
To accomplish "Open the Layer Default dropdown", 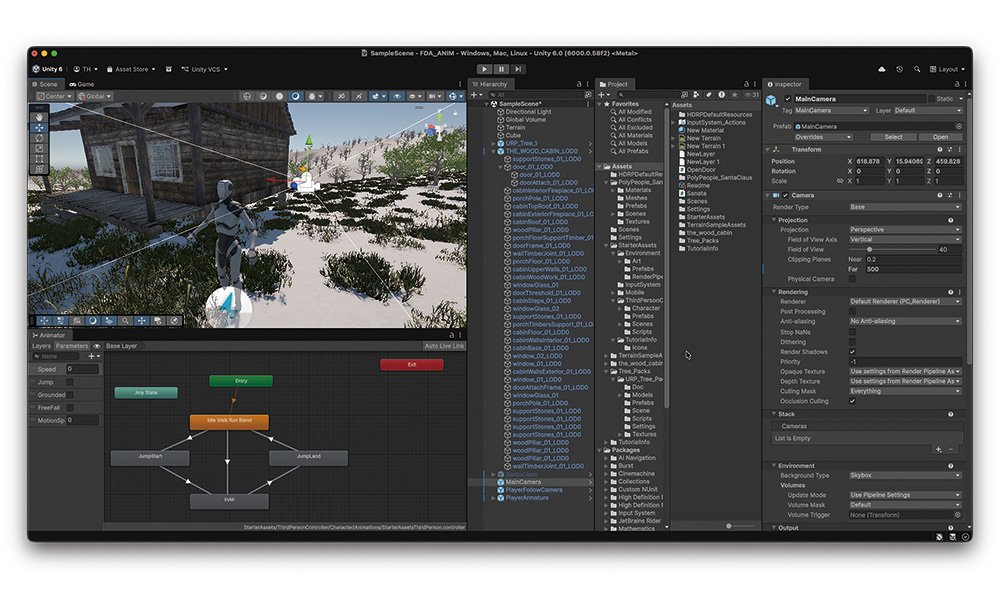I will click(928, 110).
